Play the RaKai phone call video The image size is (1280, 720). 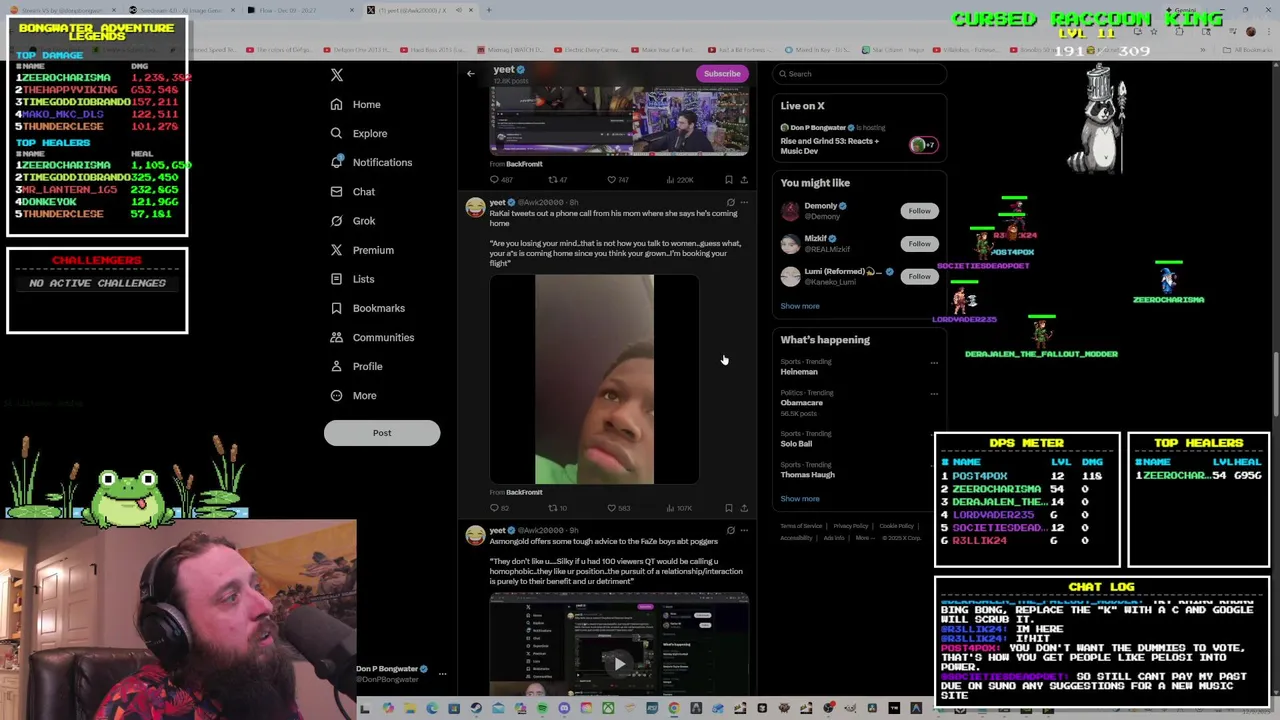pyautogui.click(x=594, y=380)
